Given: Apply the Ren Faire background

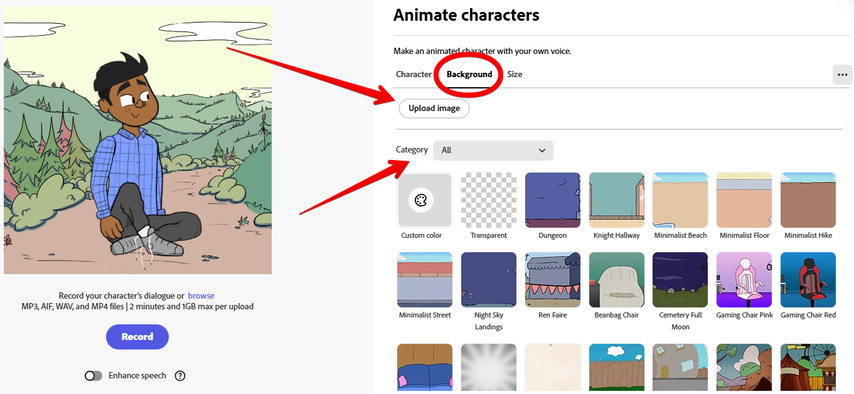Looking at the screenshot, I should tap(552, 280).
